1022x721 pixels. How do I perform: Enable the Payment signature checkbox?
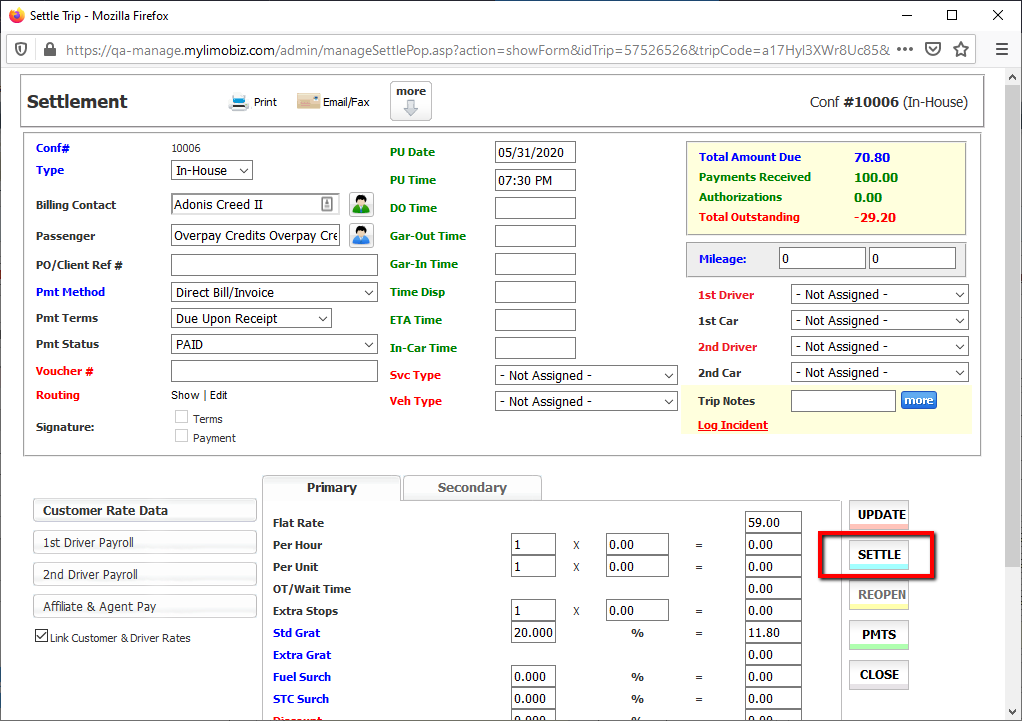point(182,436)
